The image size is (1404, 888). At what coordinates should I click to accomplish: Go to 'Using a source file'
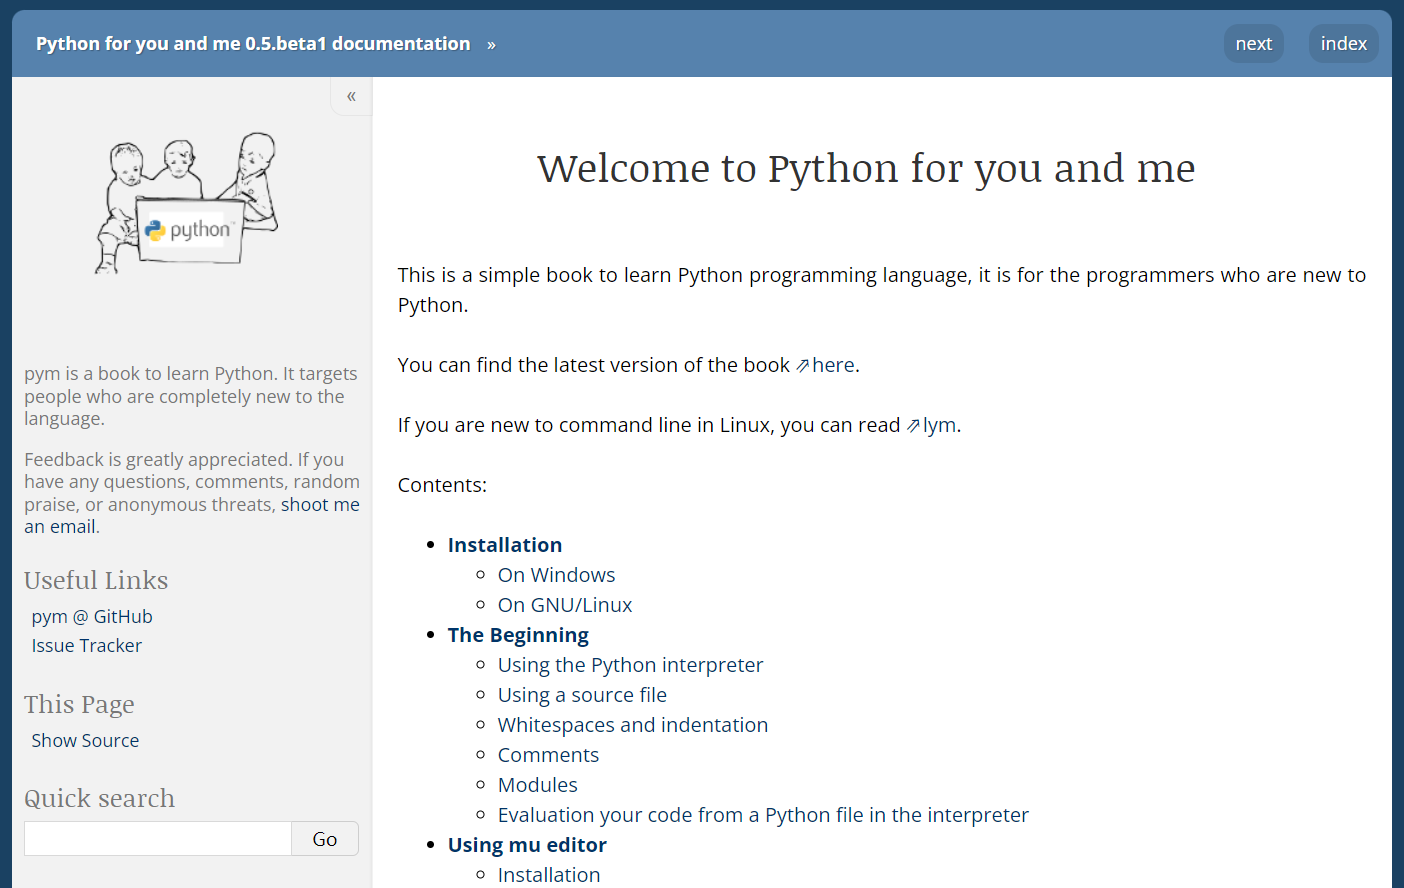582,695
